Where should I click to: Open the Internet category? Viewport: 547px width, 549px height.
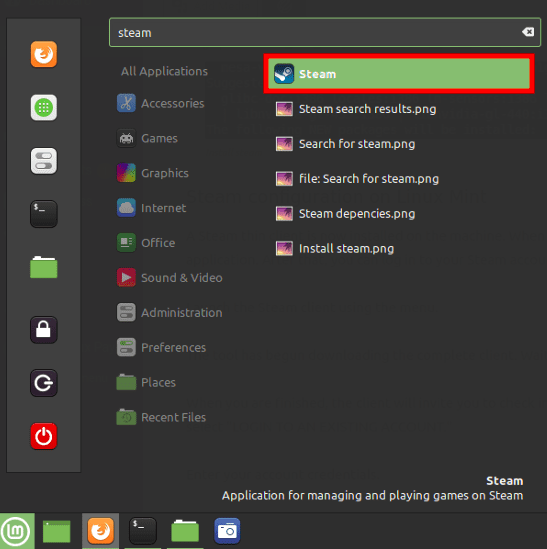tap(151, 208)
